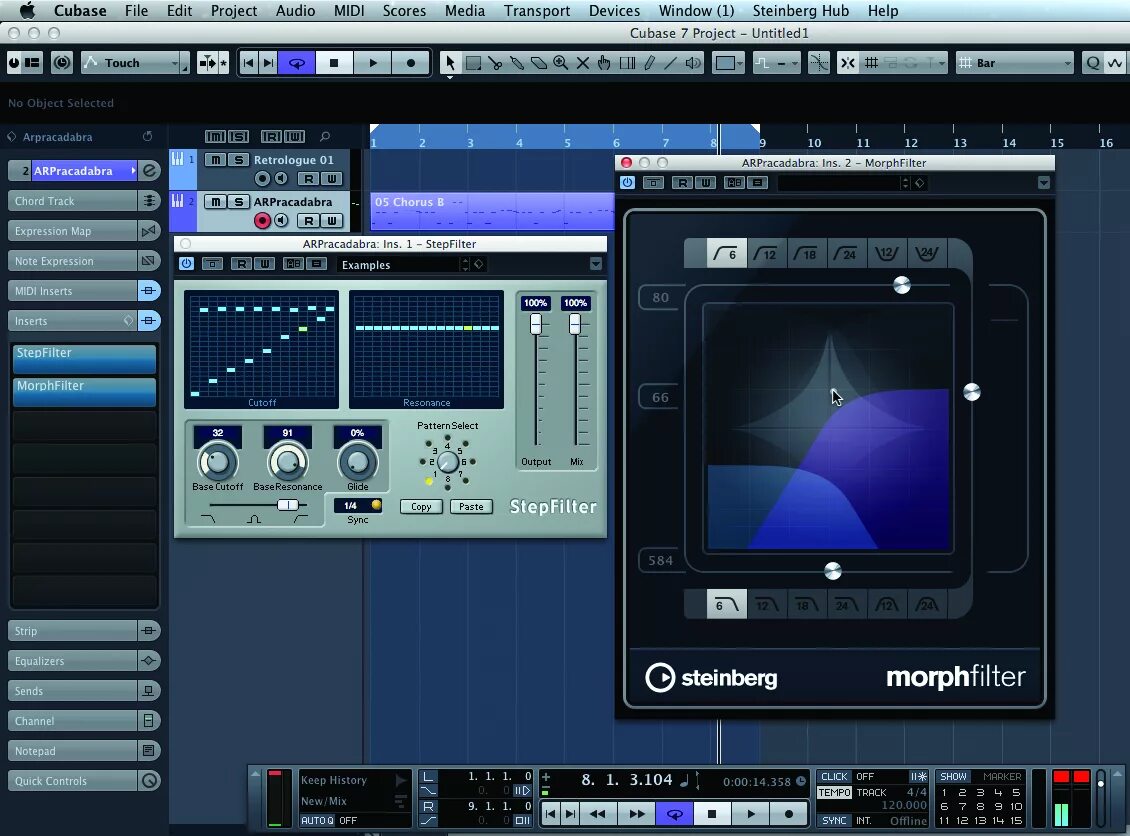1130x836 pixels.
Task: Click the 05 Chorus B MIDI clip
Action: (492, 210)
